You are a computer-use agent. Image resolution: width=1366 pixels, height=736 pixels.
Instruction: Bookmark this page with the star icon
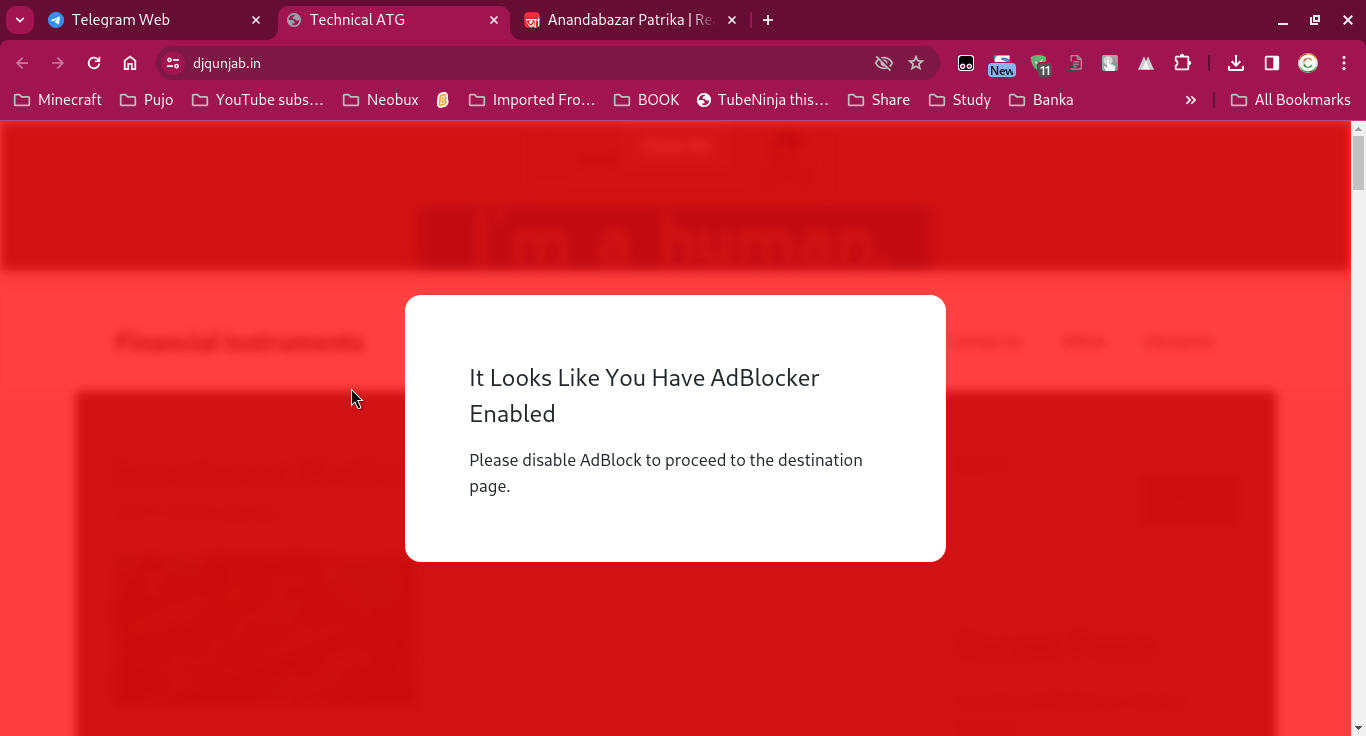(916, 63)
